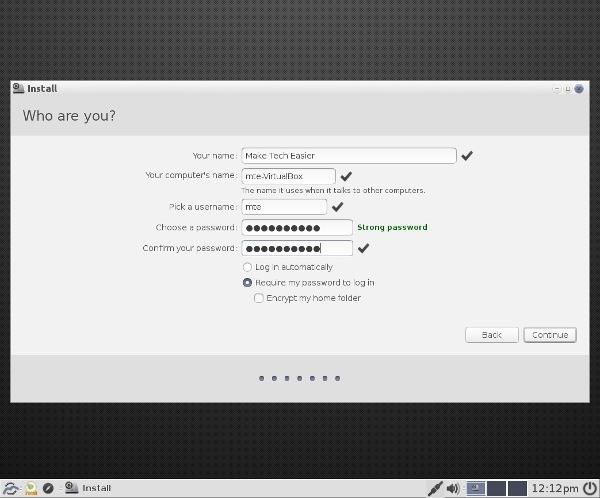600x498 pixels.
Task: Select Log in automatically option
Action: 288,267
